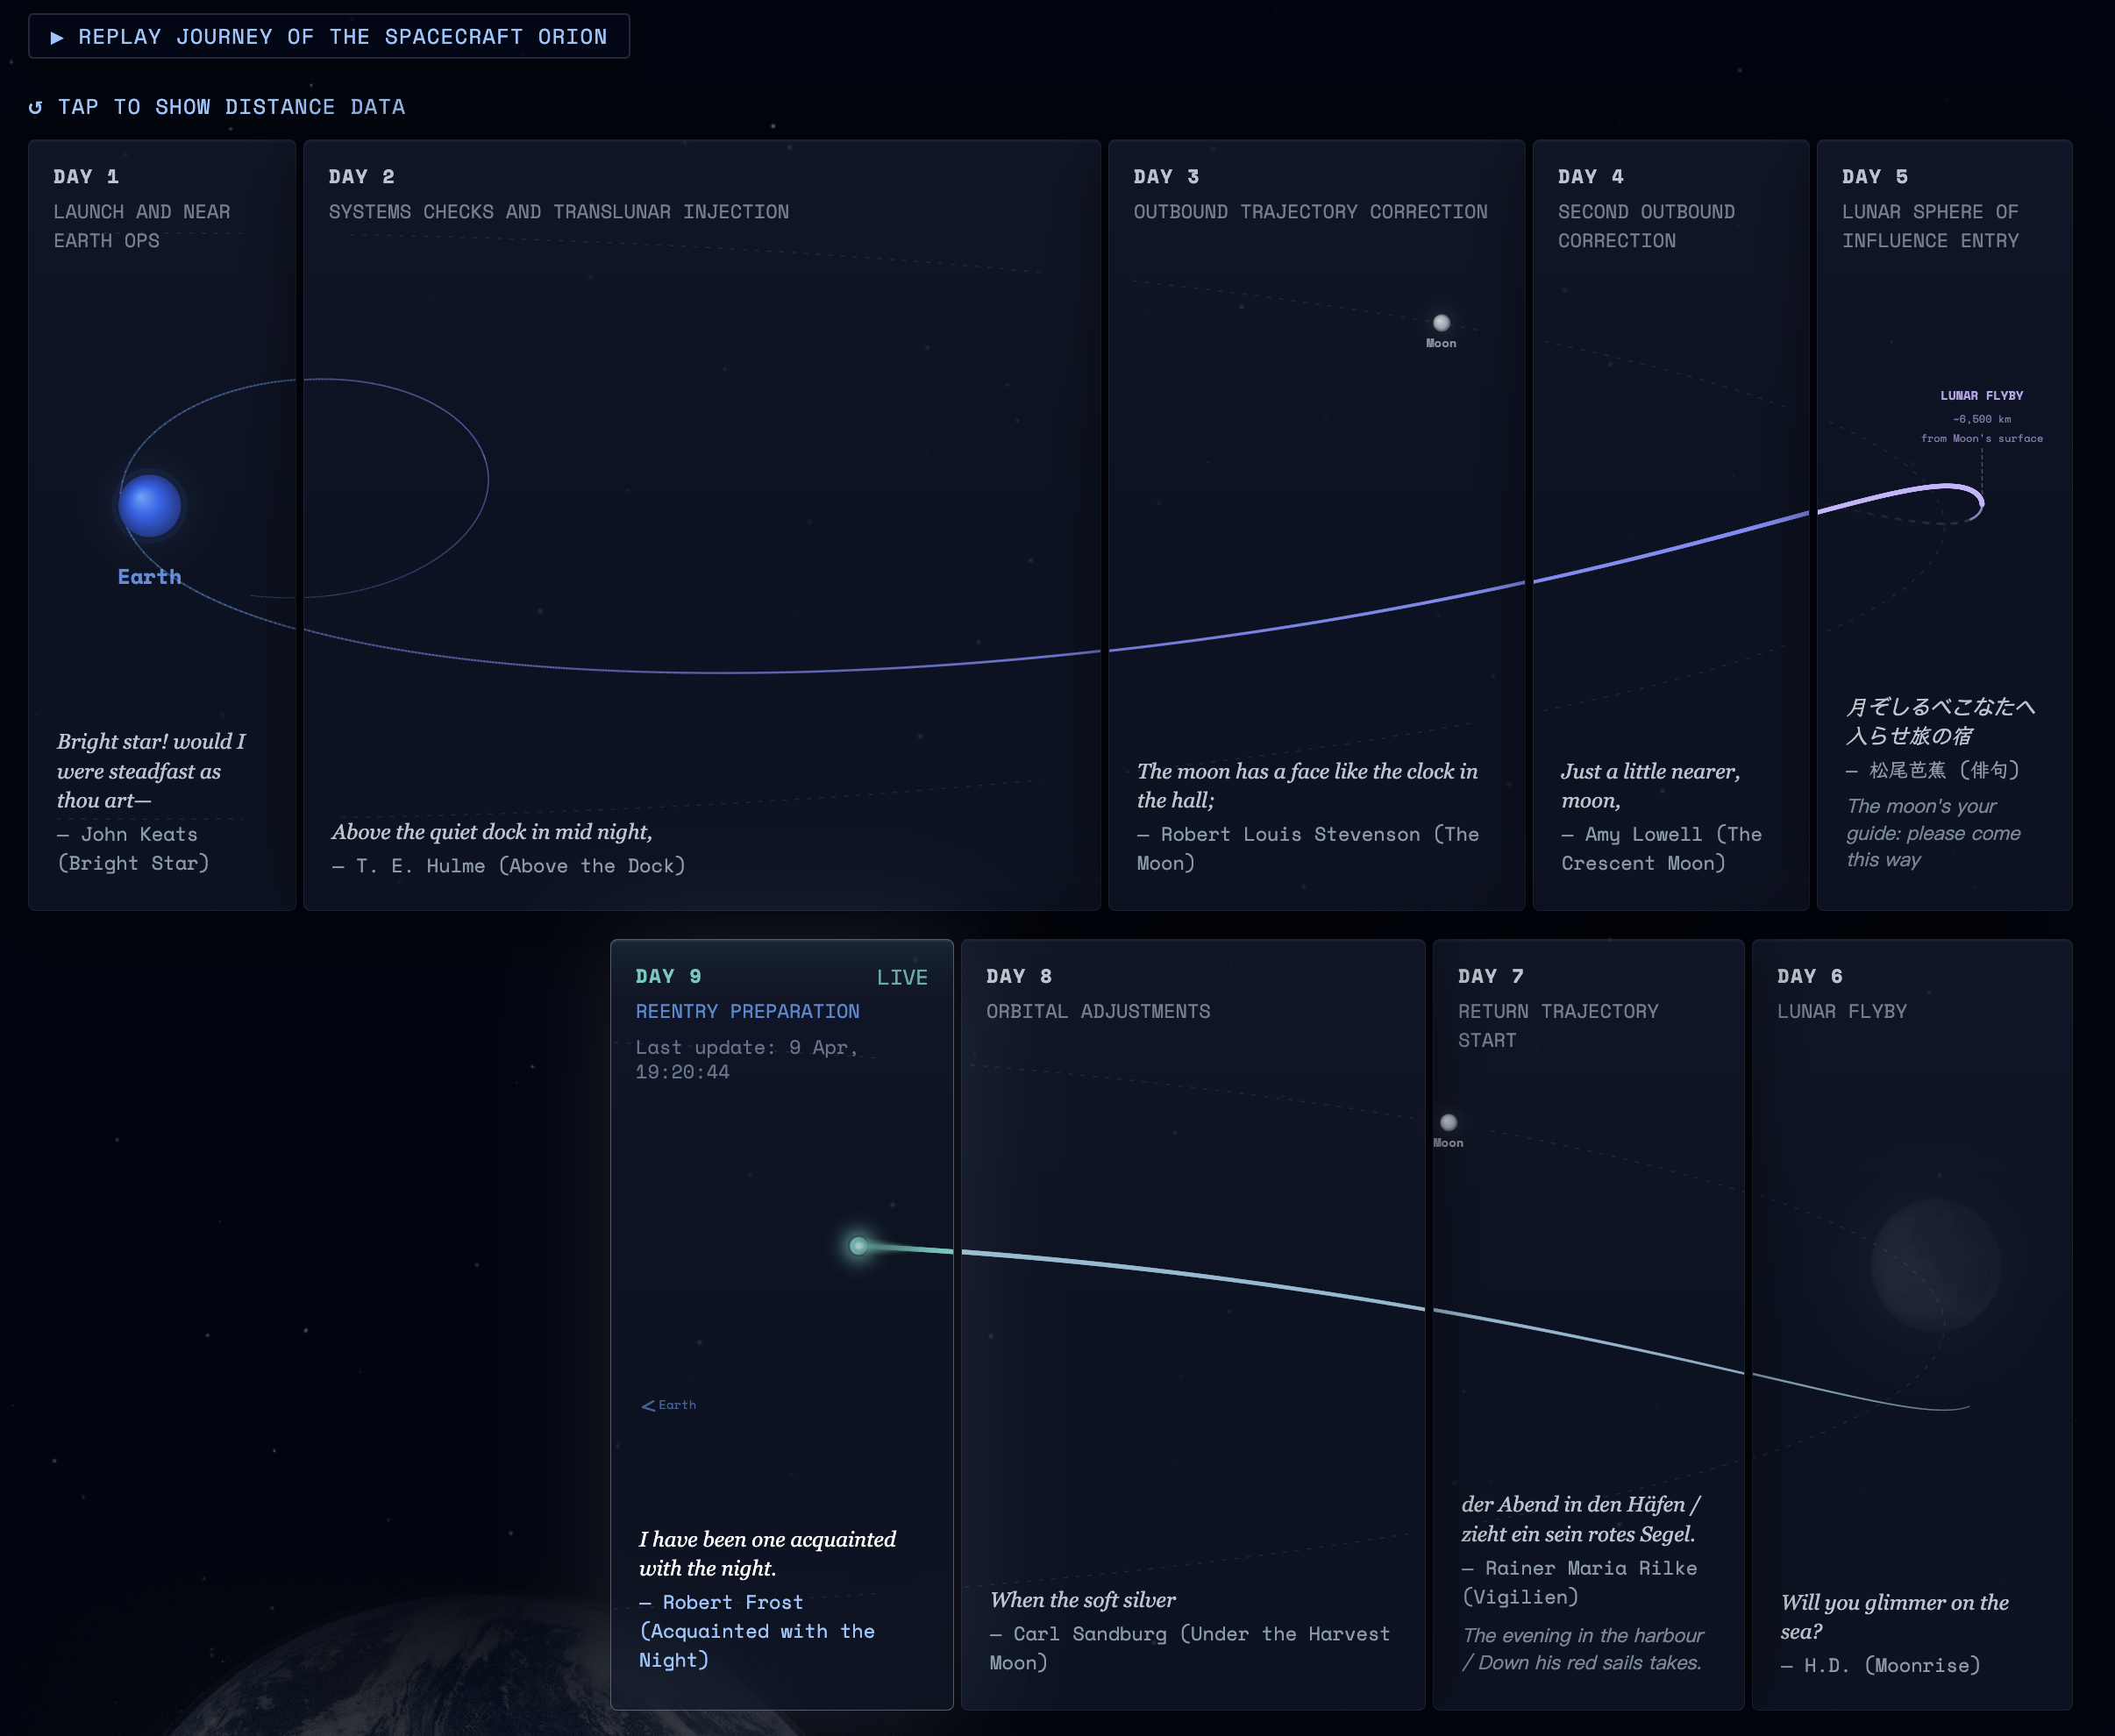Click the When the soft silver quote

coord(1083,1600)
